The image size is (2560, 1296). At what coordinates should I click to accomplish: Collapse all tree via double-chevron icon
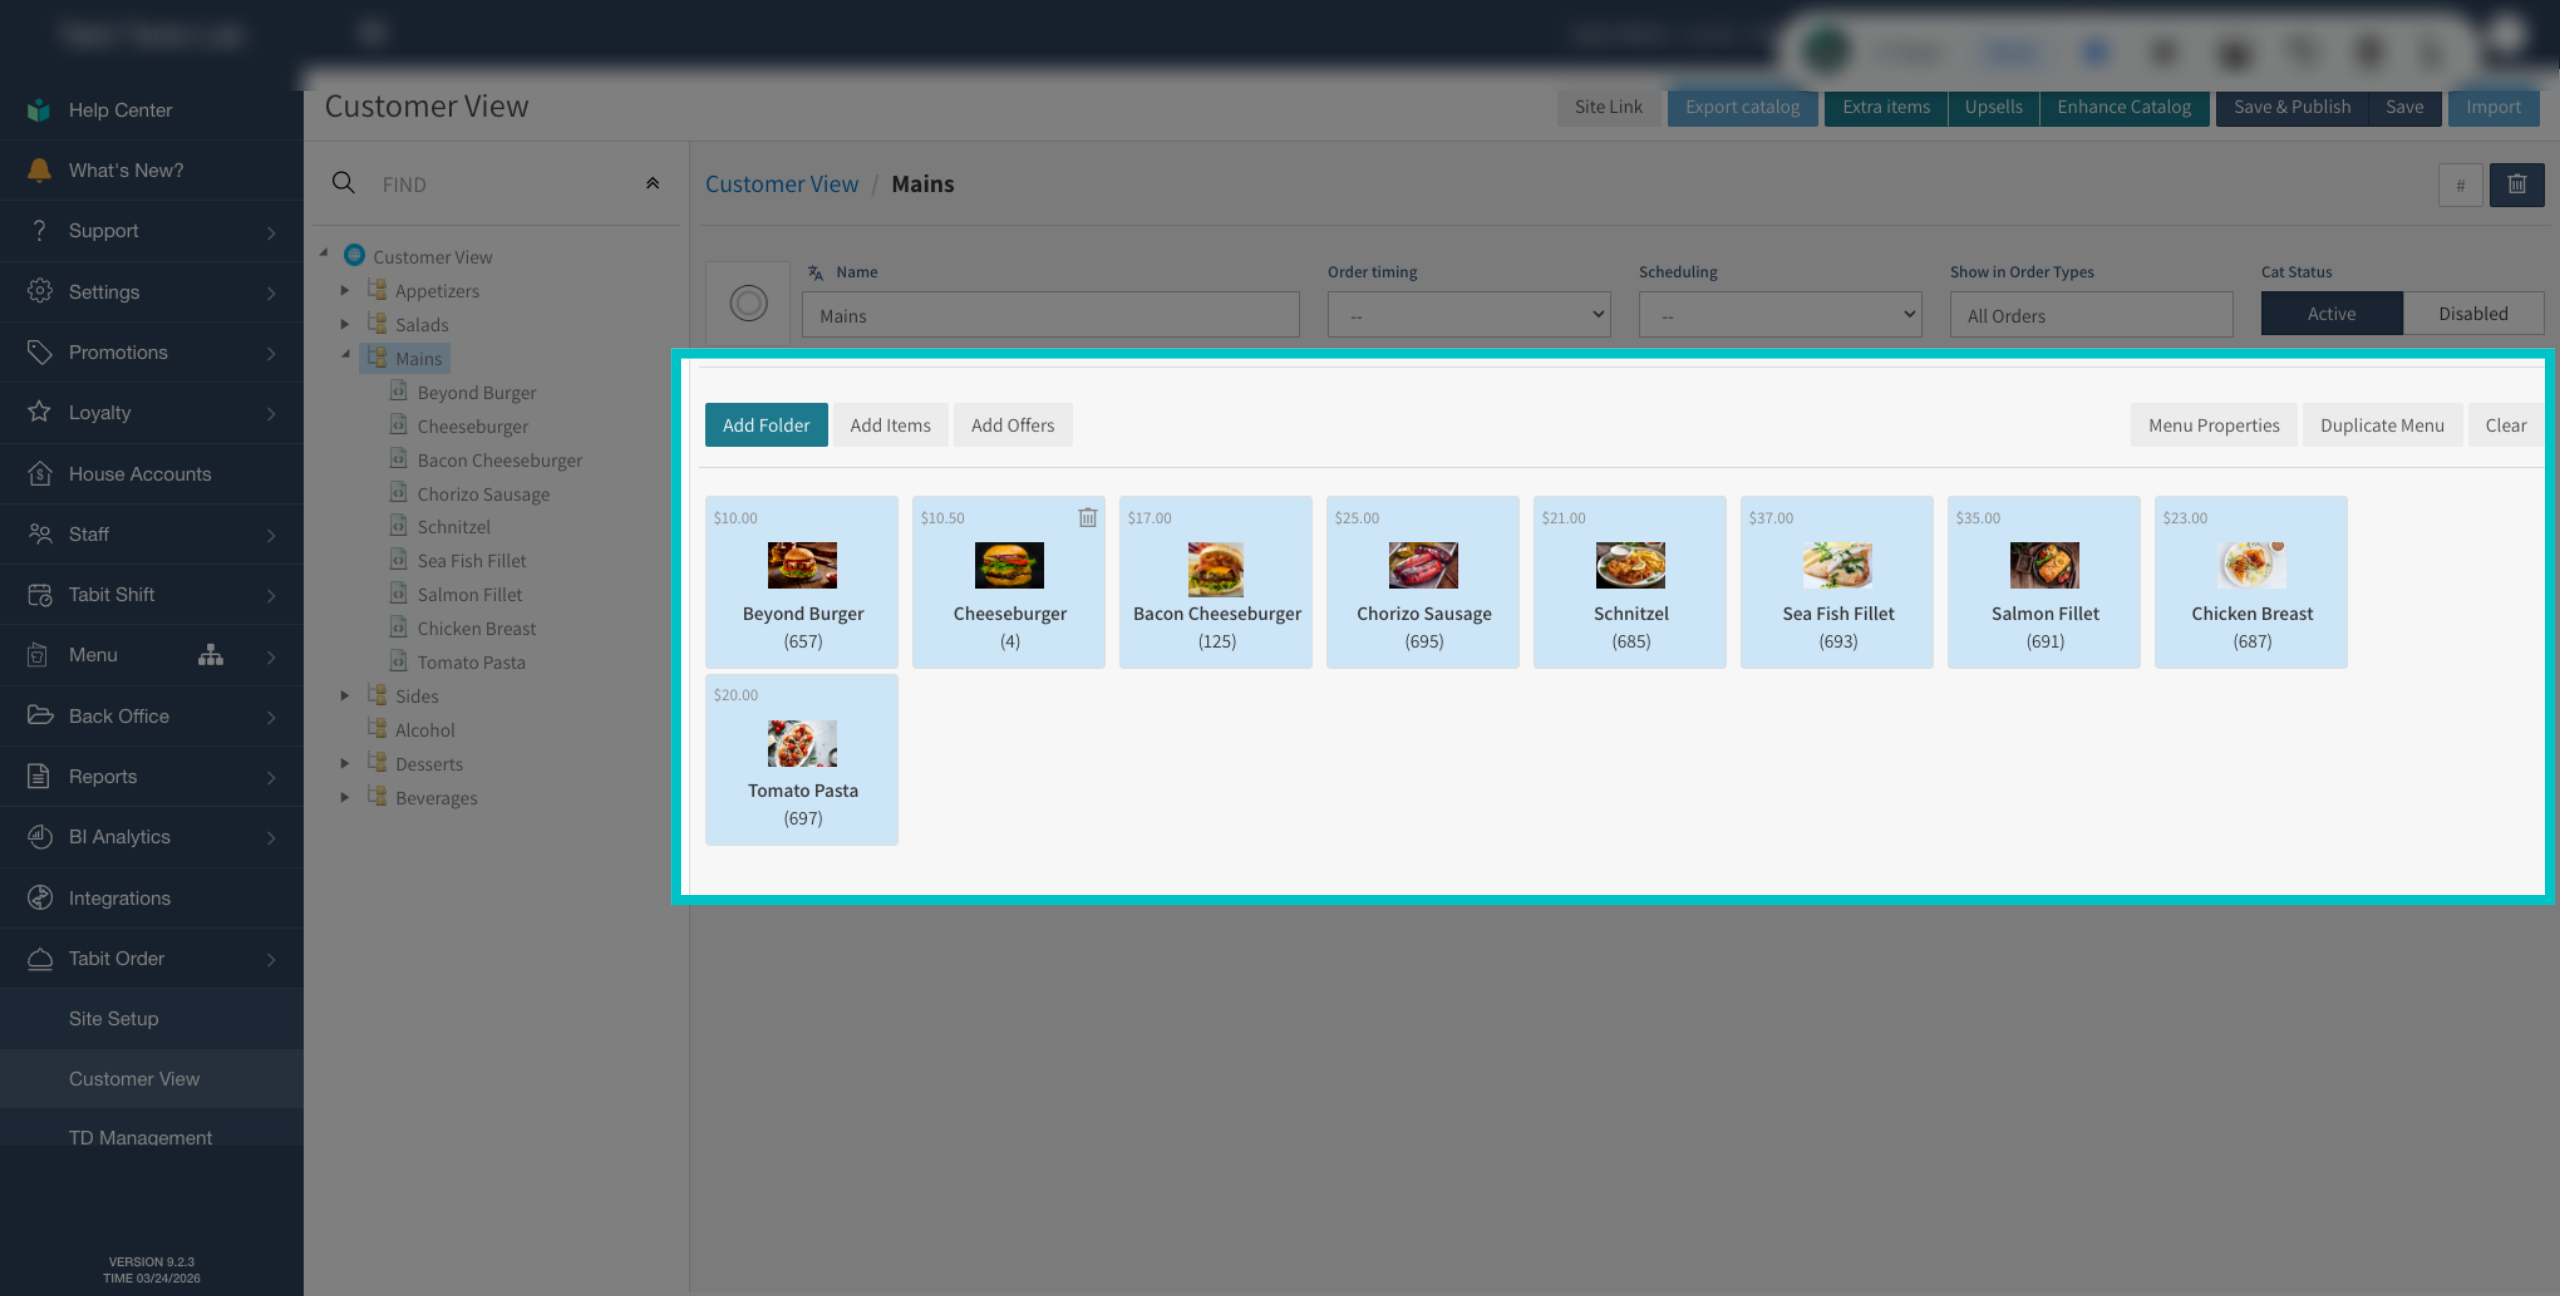652,183
